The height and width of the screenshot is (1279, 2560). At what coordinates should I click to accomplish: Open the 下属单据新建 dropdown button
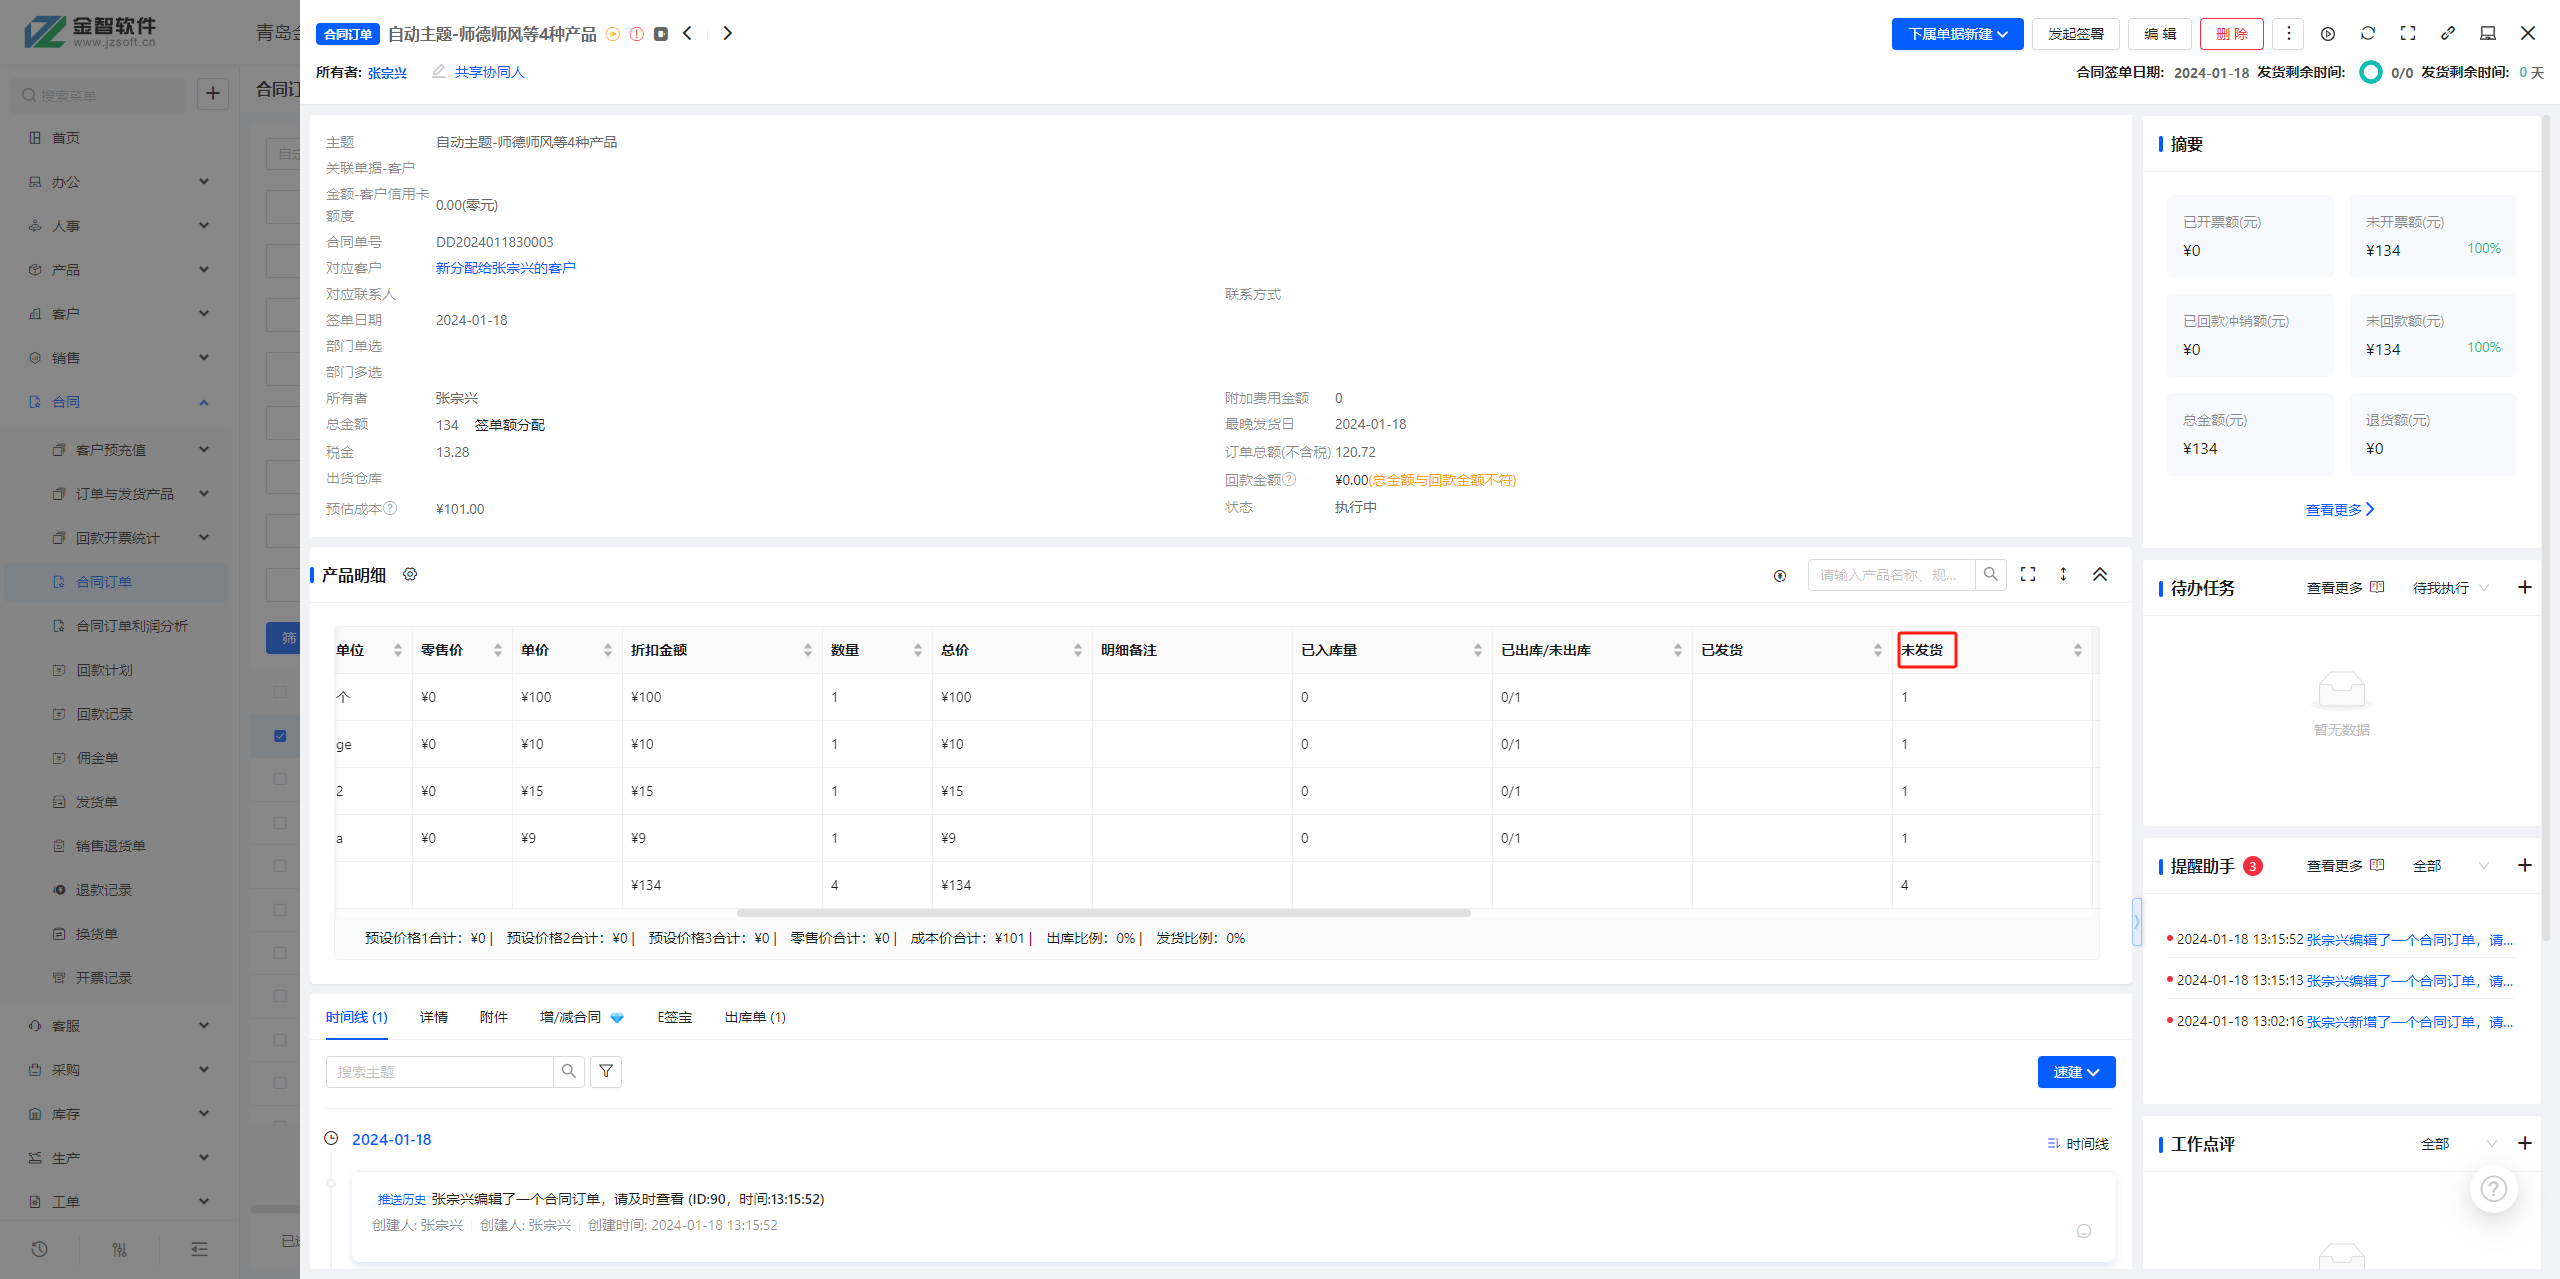pyautogui.click(x=1957, y=34)
